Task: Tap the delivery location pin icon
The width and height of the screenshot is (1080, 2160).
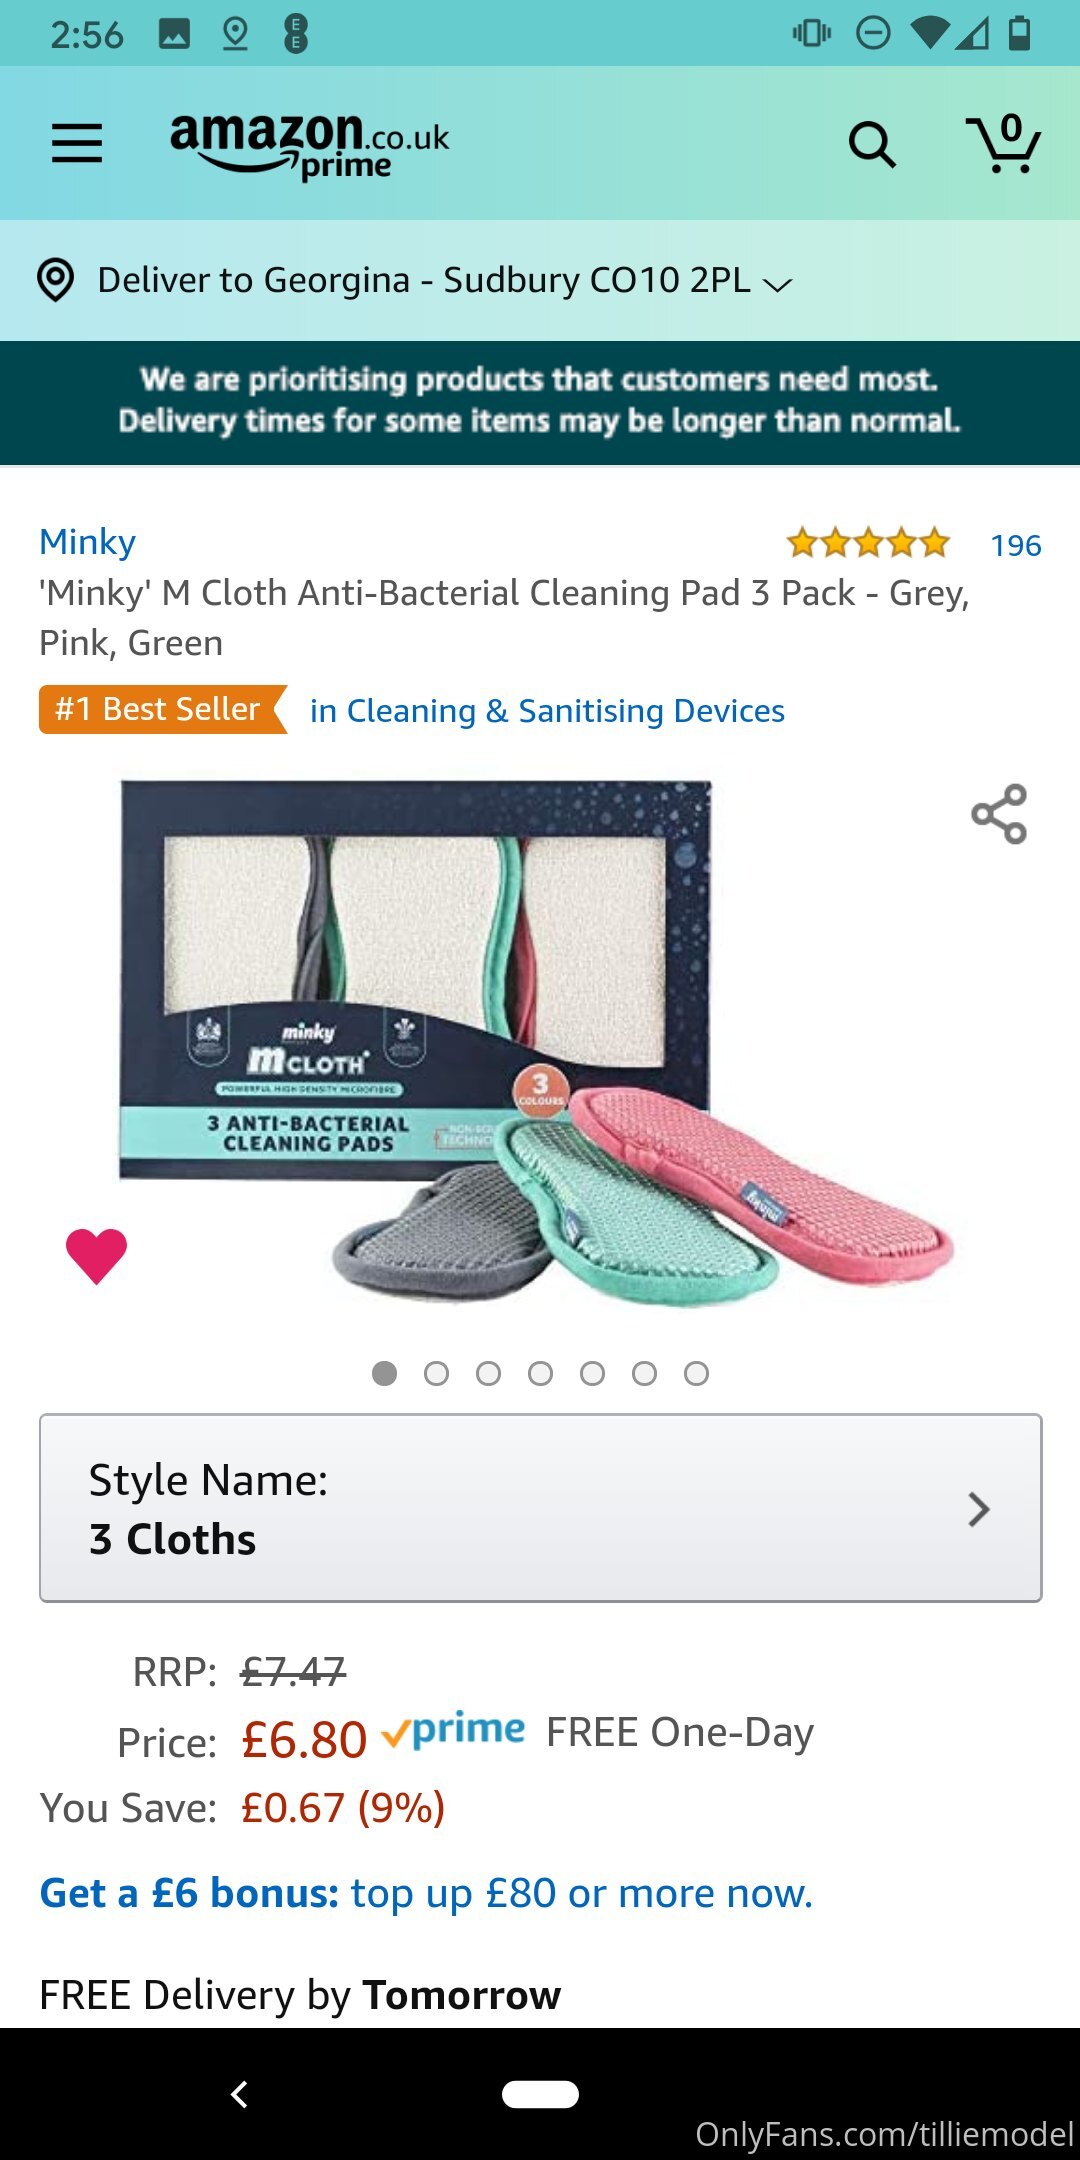Action: coord(56,280)
